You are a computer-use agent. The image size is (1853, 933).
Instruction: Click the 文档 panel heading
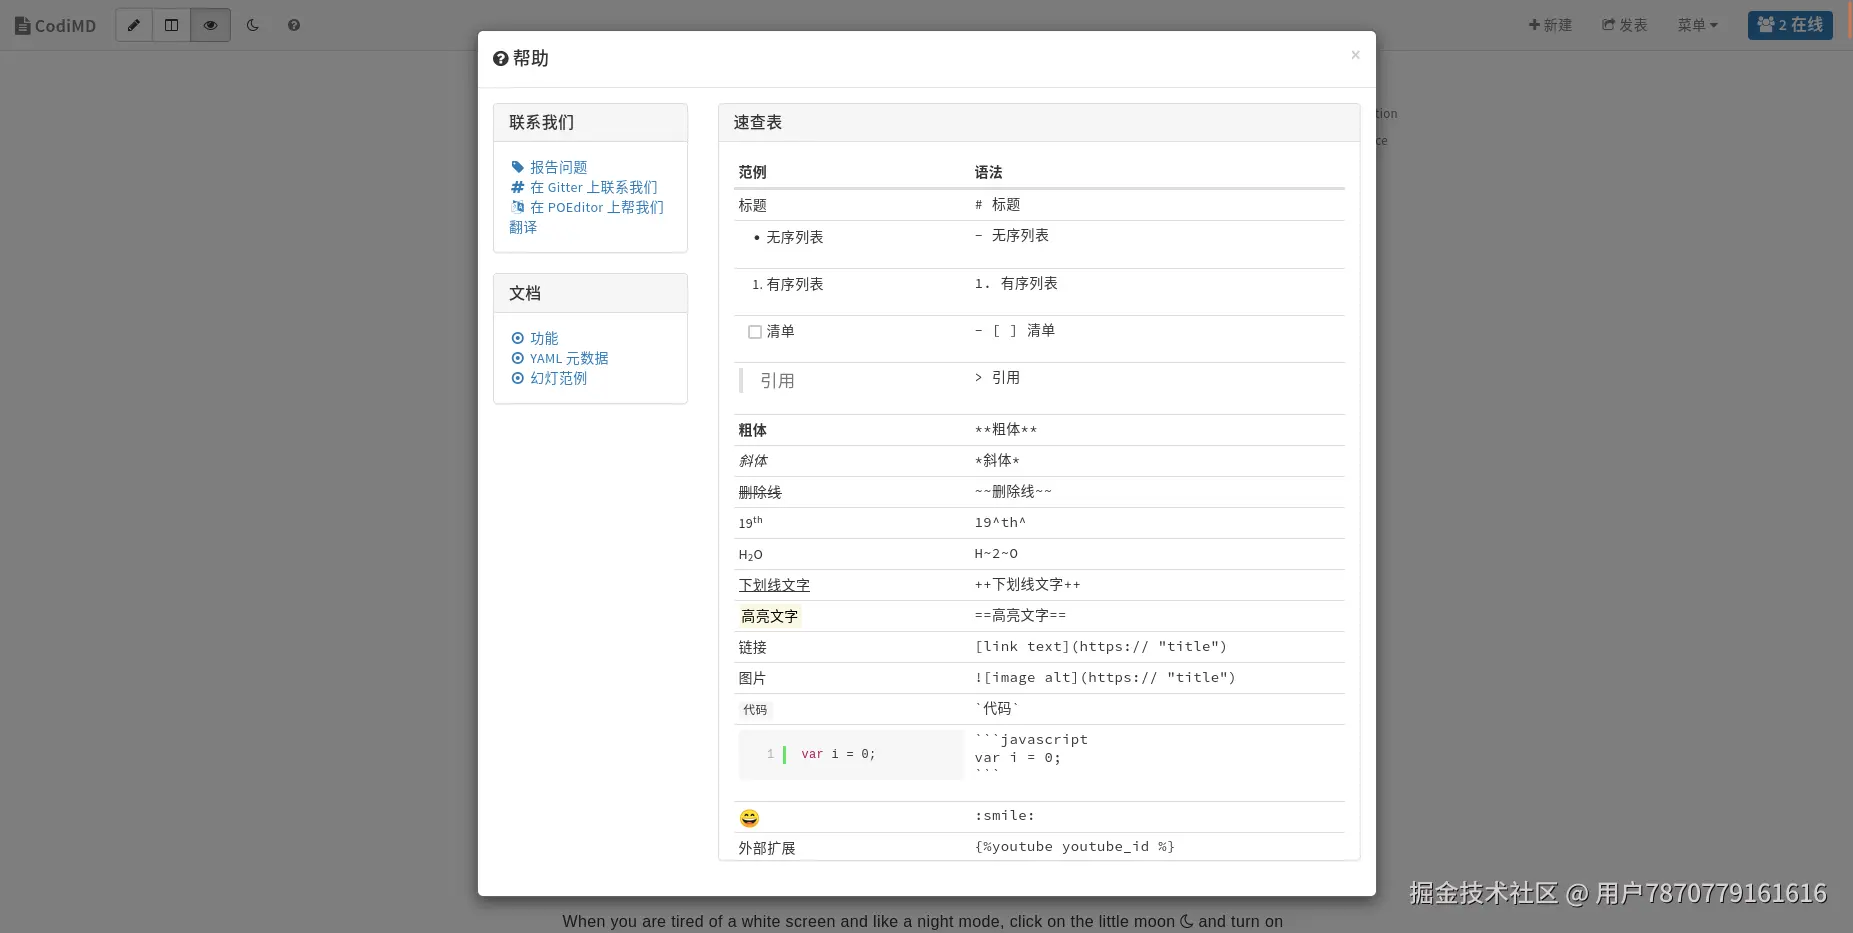590,293
